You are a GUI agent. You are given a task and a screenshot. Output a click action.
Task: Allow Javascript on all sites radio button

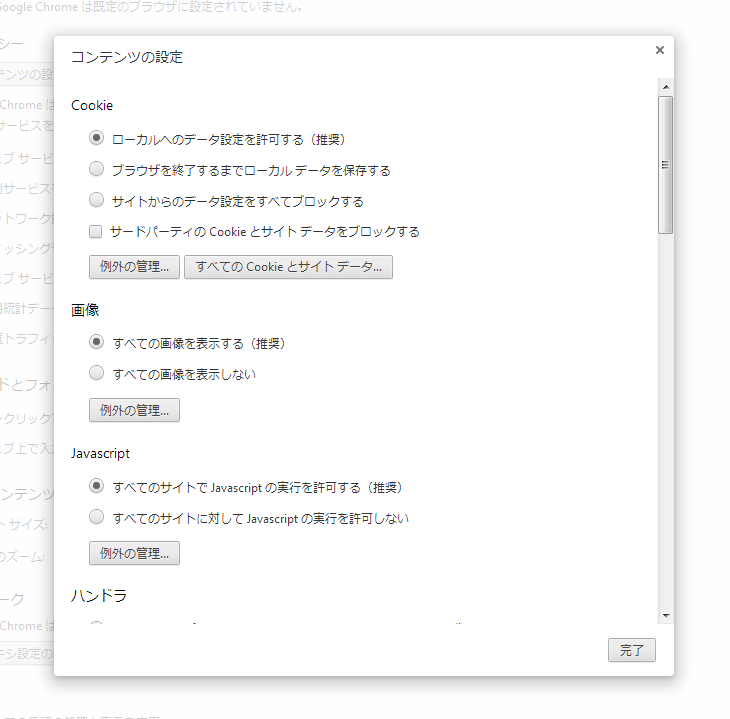tap(97, 486)
